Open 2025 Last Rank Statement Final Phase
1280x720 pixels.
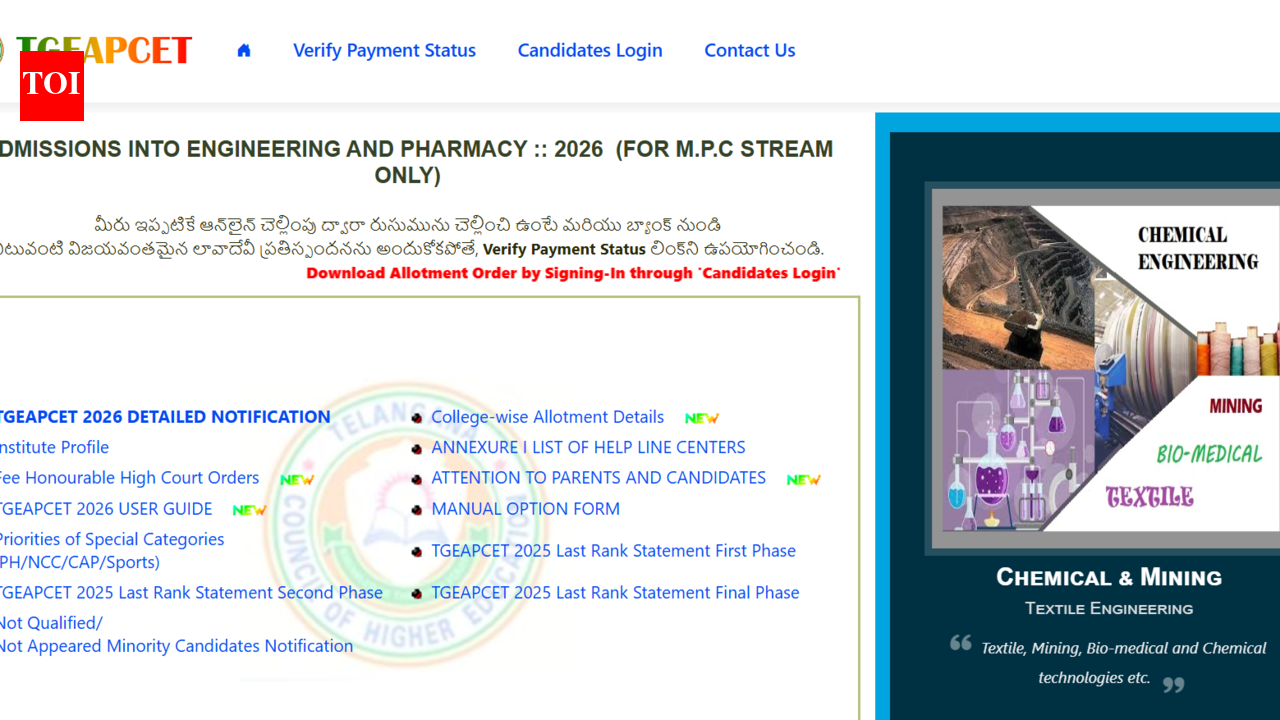(615, 593)
